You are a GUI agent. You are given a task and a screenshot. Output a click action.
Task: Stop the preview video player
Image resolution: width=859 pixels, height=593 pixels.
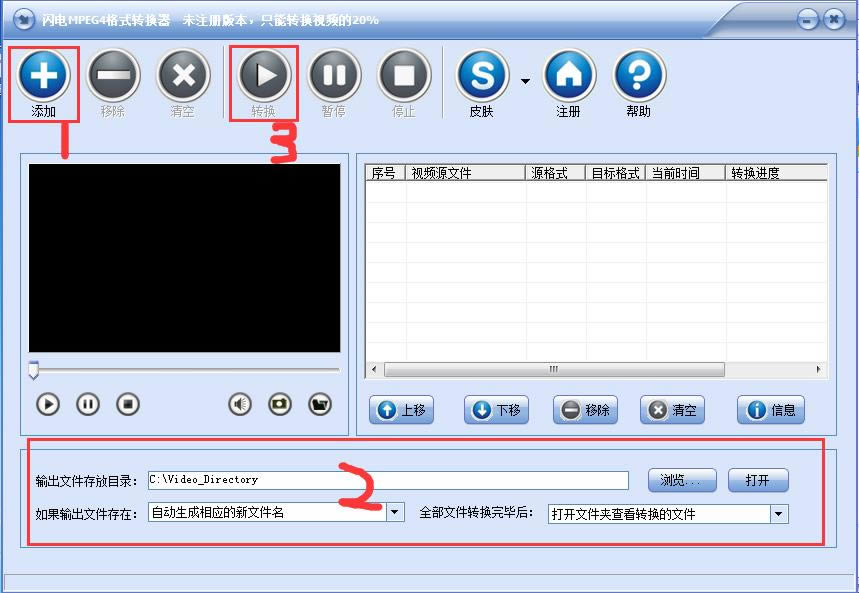click(128, 405)
